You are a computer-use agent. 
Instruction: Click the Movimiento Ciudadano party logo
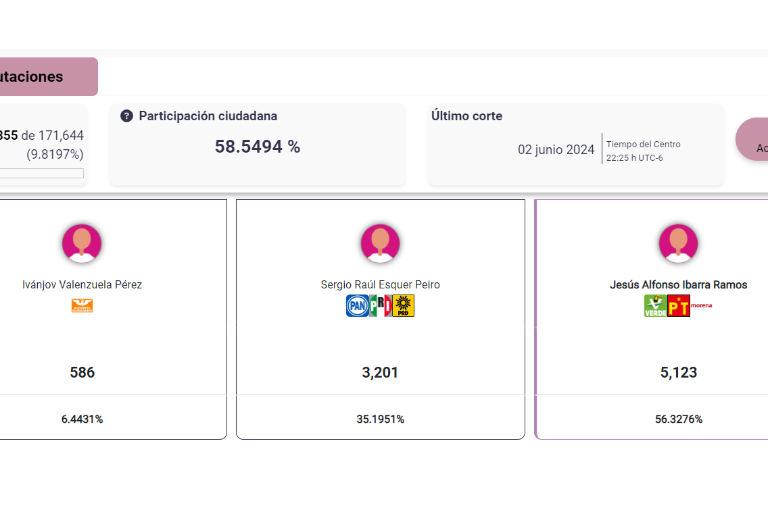pyautogui.click(x=82, y=305)
